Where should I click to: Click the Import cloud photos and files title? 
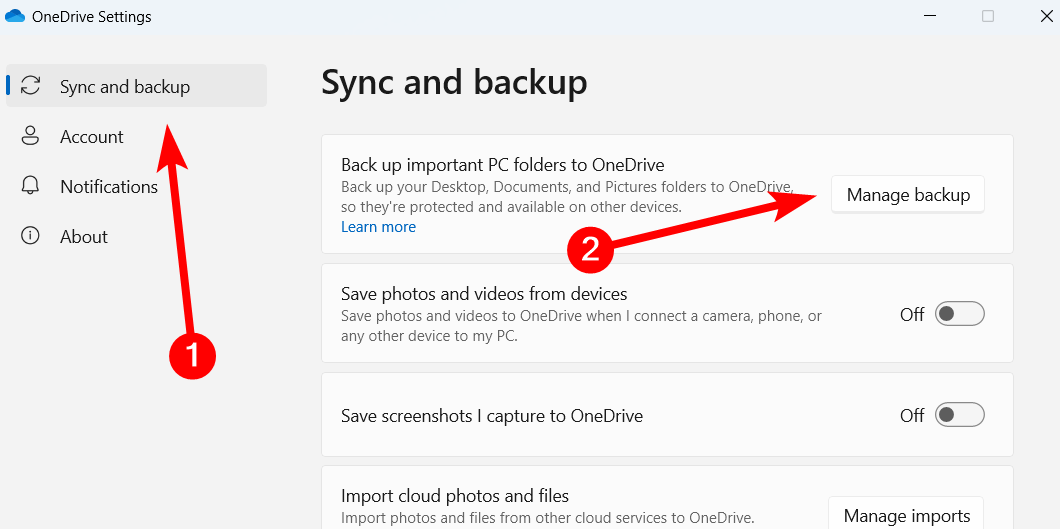pos(455,496)
